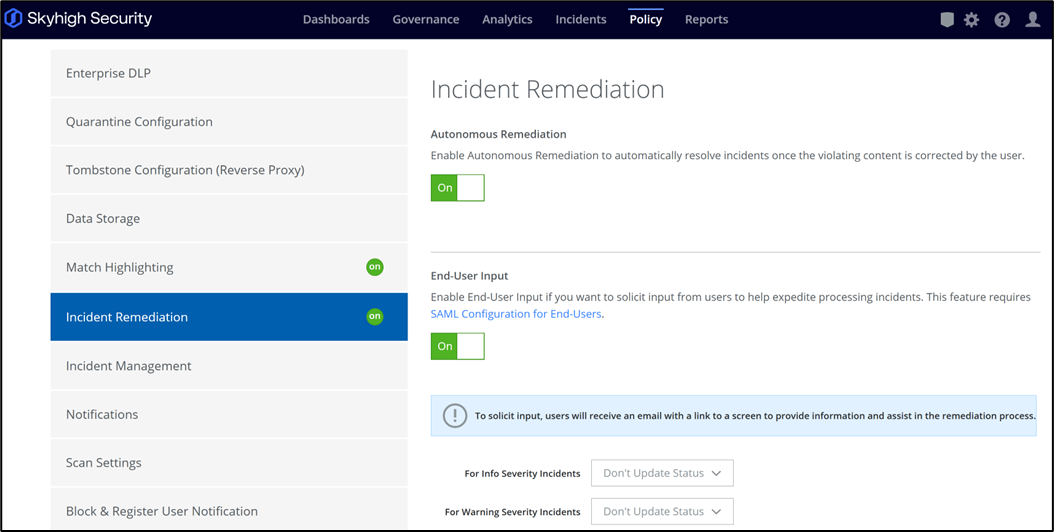The height and width of the screenshot is (532, 1054).
Task: Follow SAML Configuration for End-Users link
Action: [516, 313]
